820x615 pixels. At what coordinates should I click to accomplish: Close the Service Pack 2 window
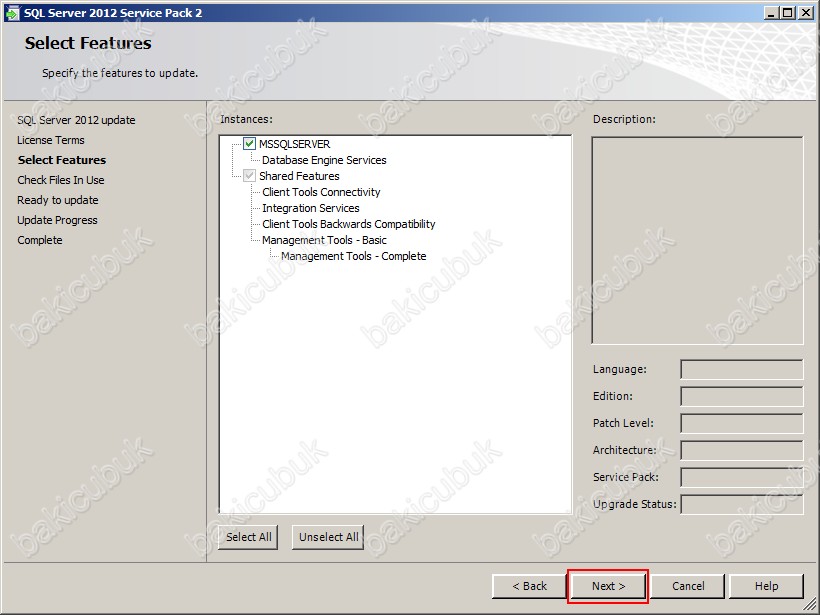click(806, 13)
